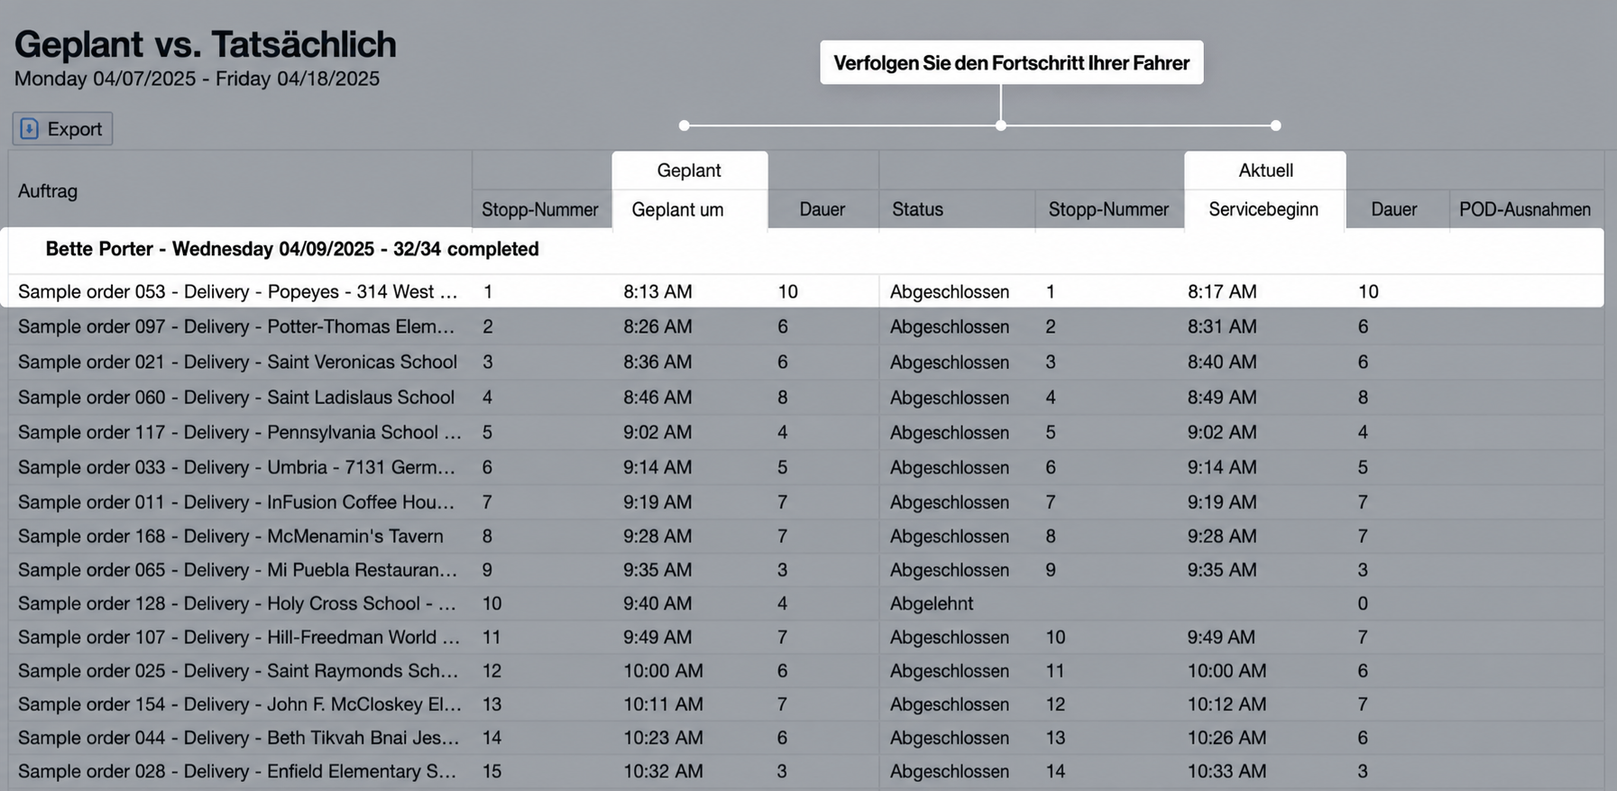Click the Abgelehnt status cell

932,603
